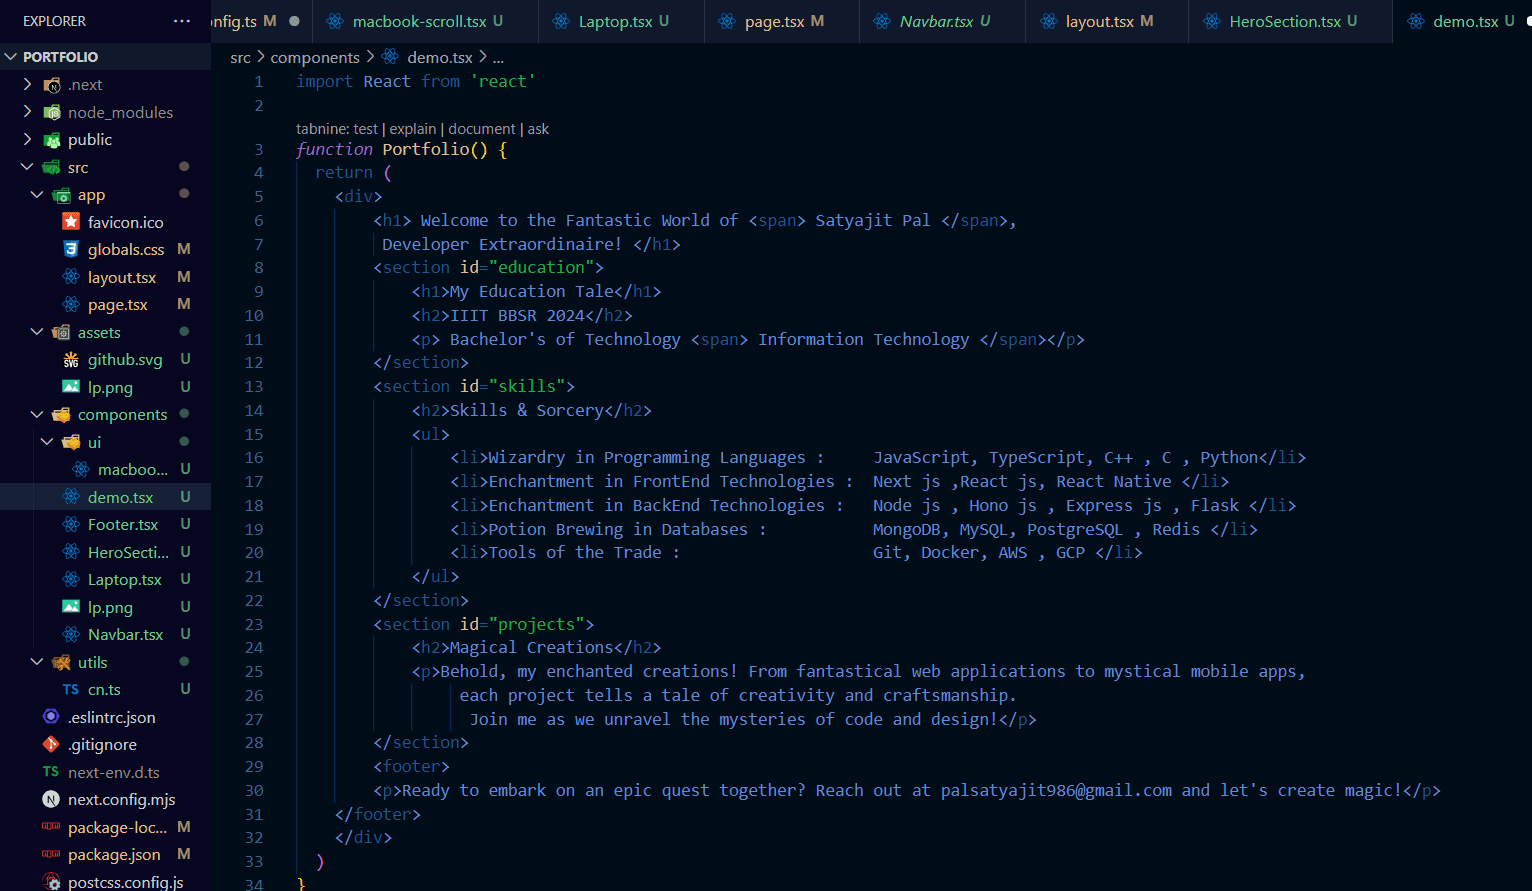Click the email palsatyajit986@gmail.com in code
1532x891 pixels.
[1056, 790]
